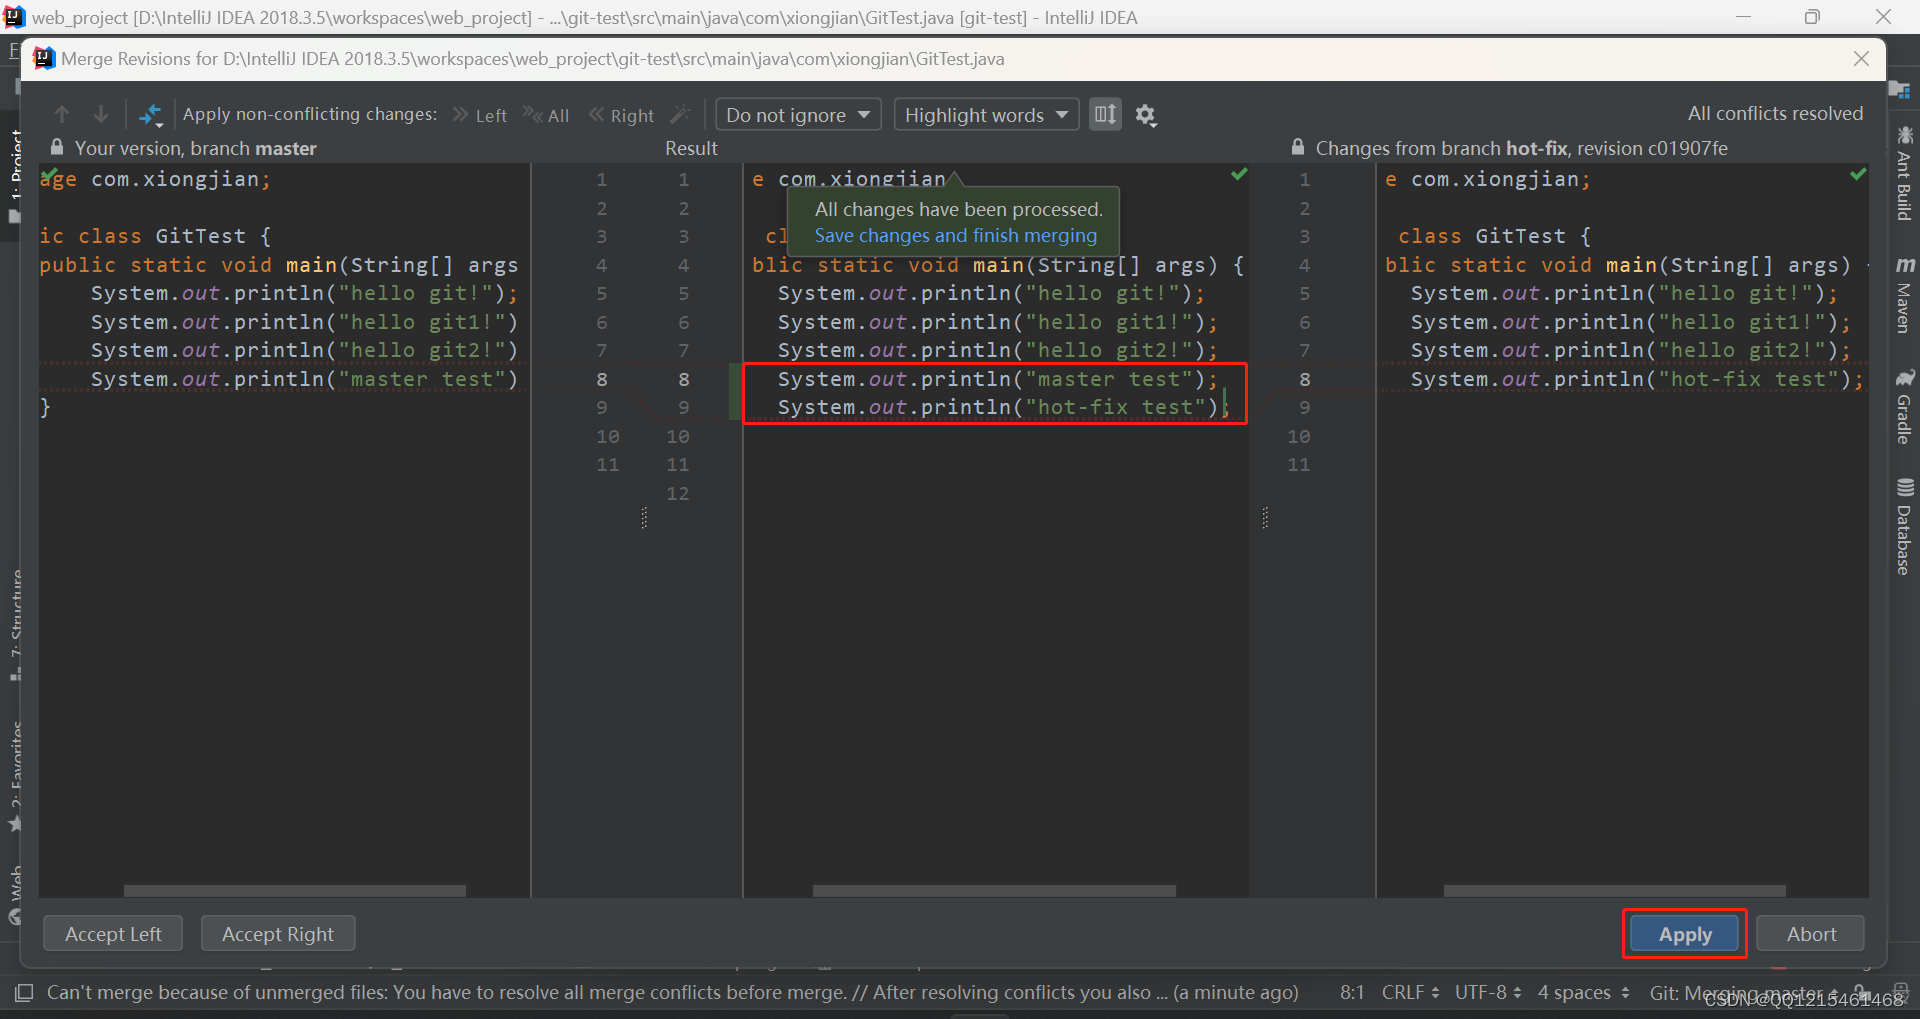Viewport: 1920px width, 1019px height.
Task: Apply non-conflicting changes from Left
Action: click(x=480, y=115)
